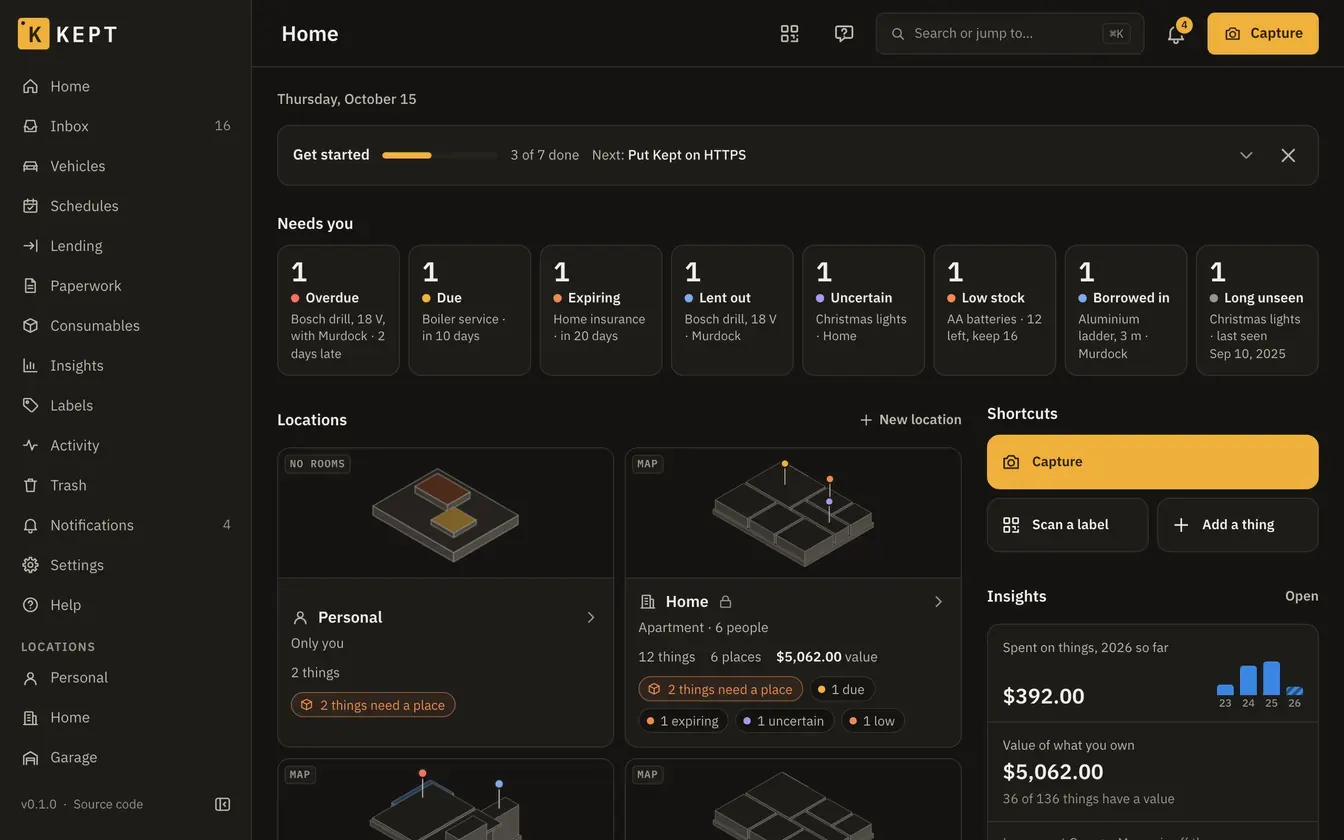
Task: Open Insights via the Open link
Action: (x=1301, y=596)
